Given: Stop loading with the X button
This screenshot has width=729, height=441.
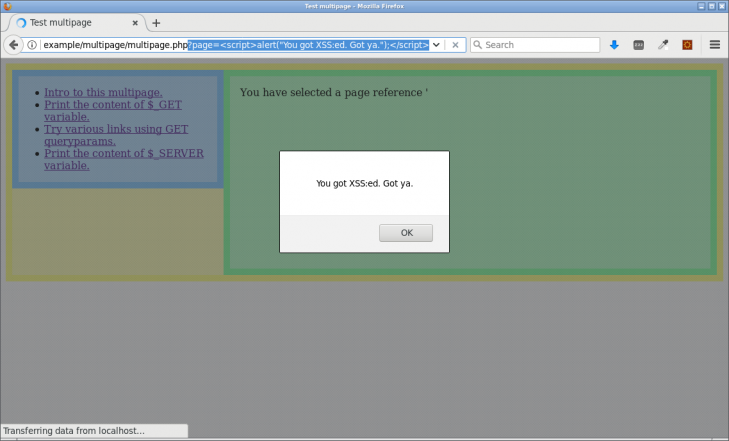Looking at the screenshot, I should (455, 45).
